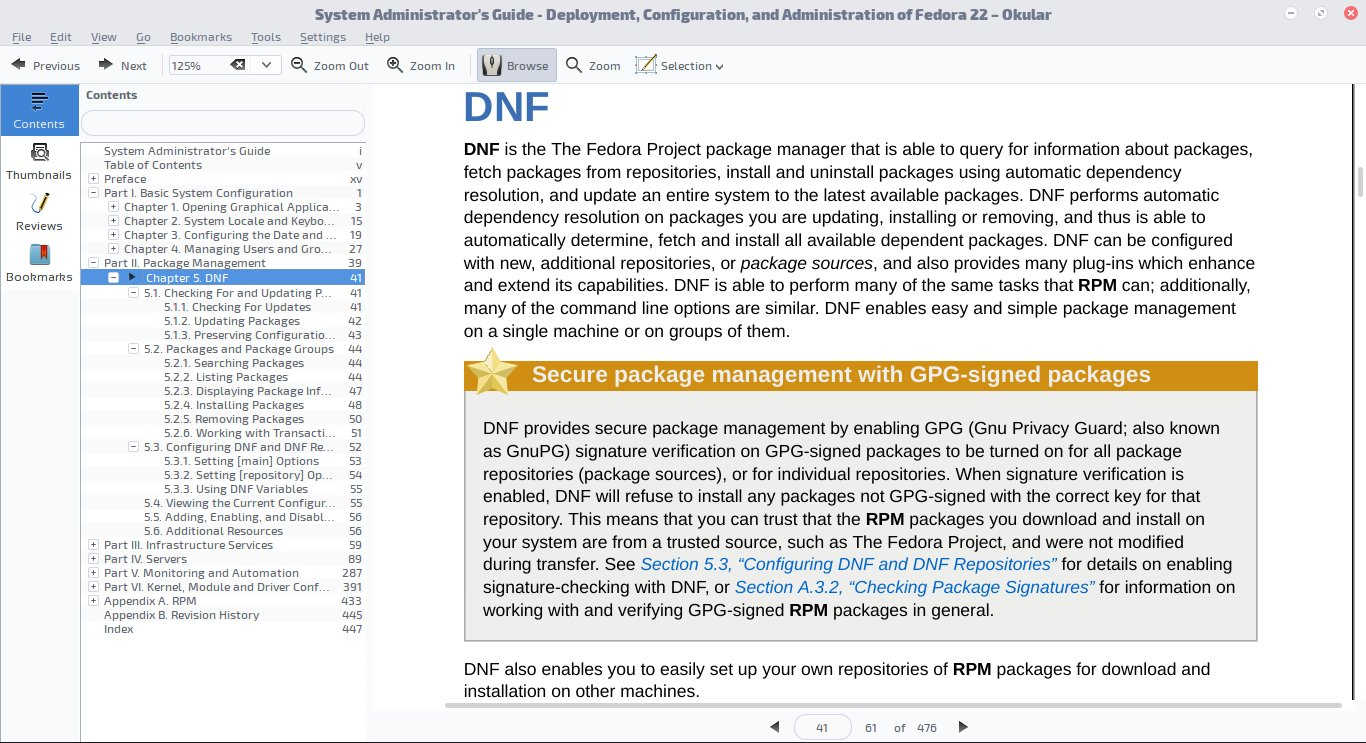Open the Tools menu

click(x=266, y=37)
